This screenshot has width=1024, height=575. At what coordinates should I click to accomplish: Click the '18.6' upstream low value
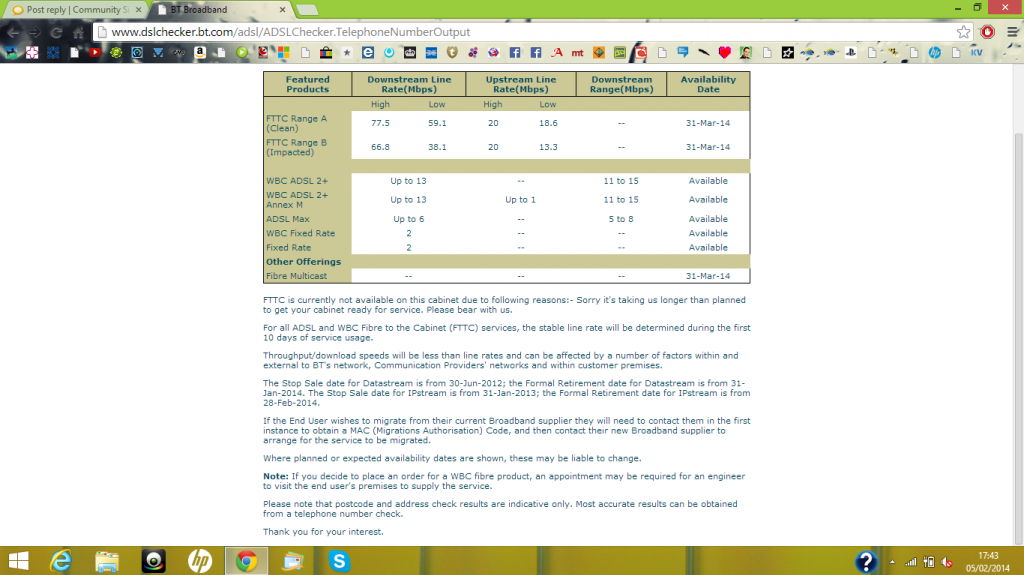(x=548, y=123)
